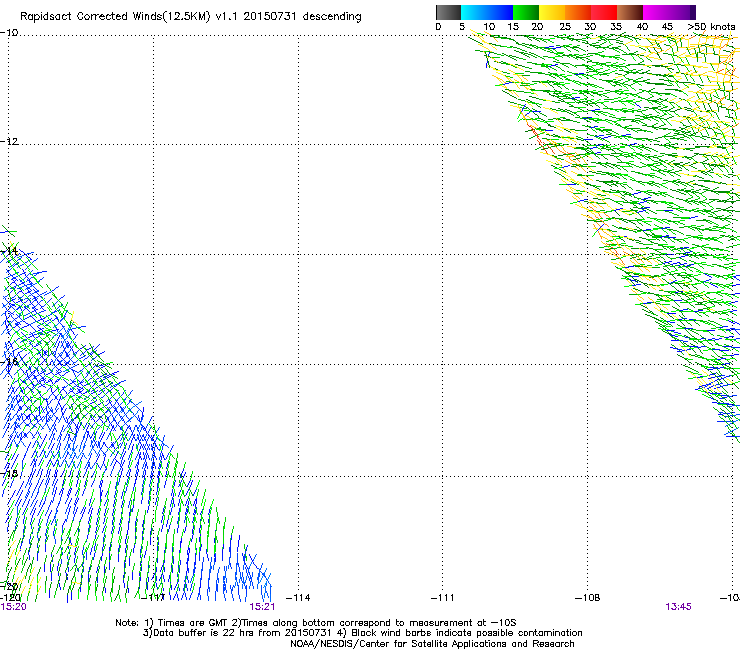Screen dimensions: 740x650
Task: Click the purple '15:20' time label
Action: (14, 607)
